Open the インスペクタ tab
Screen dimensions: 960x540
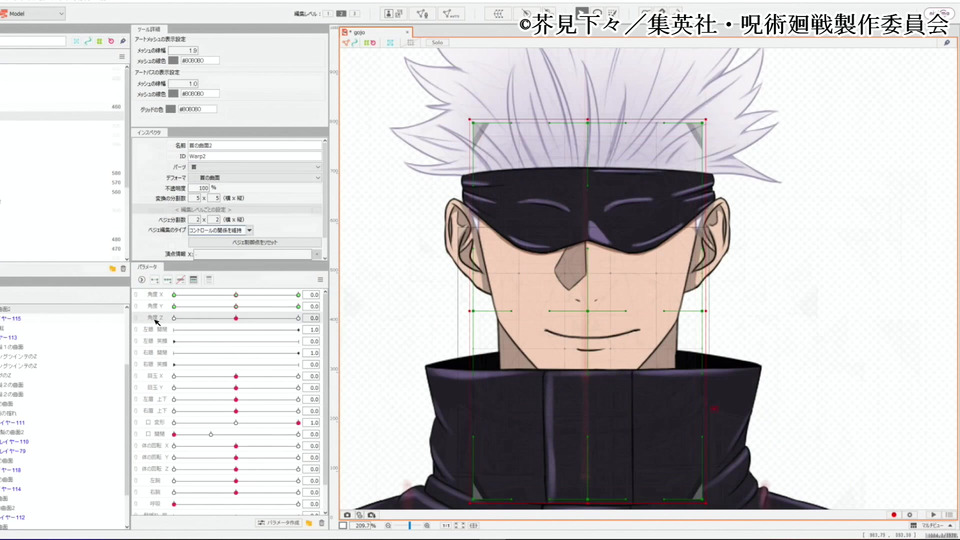[149, 132]
